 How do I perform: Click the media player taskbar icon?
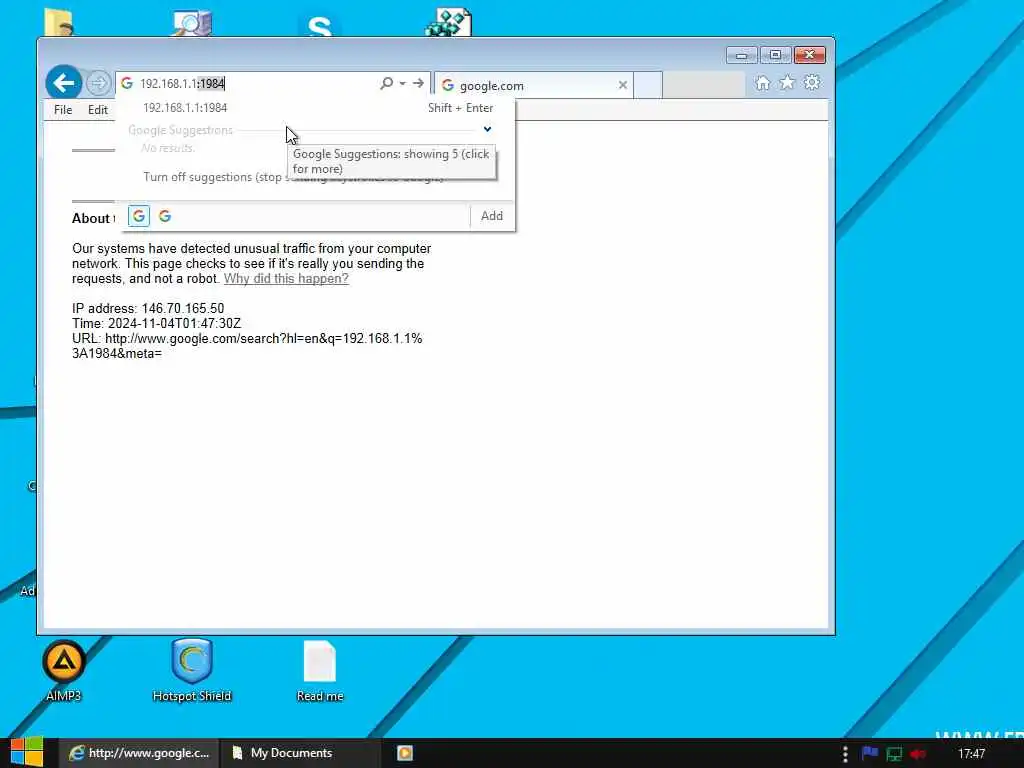pos(405,753)
